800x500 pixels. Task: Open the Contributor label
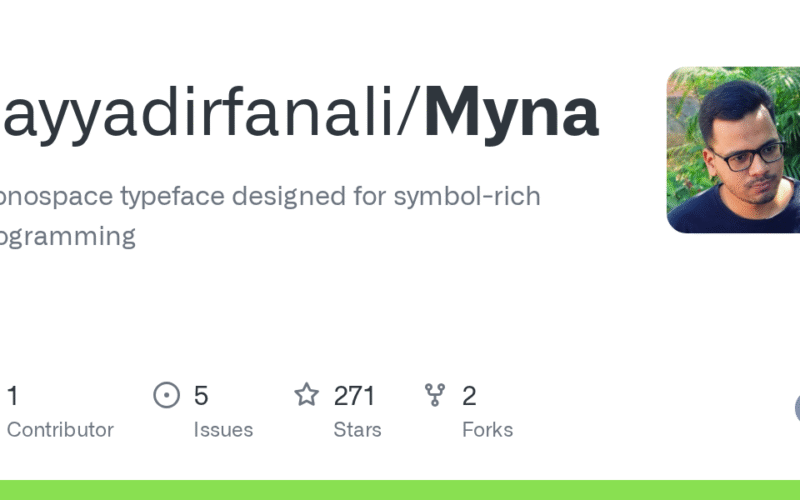60,430
